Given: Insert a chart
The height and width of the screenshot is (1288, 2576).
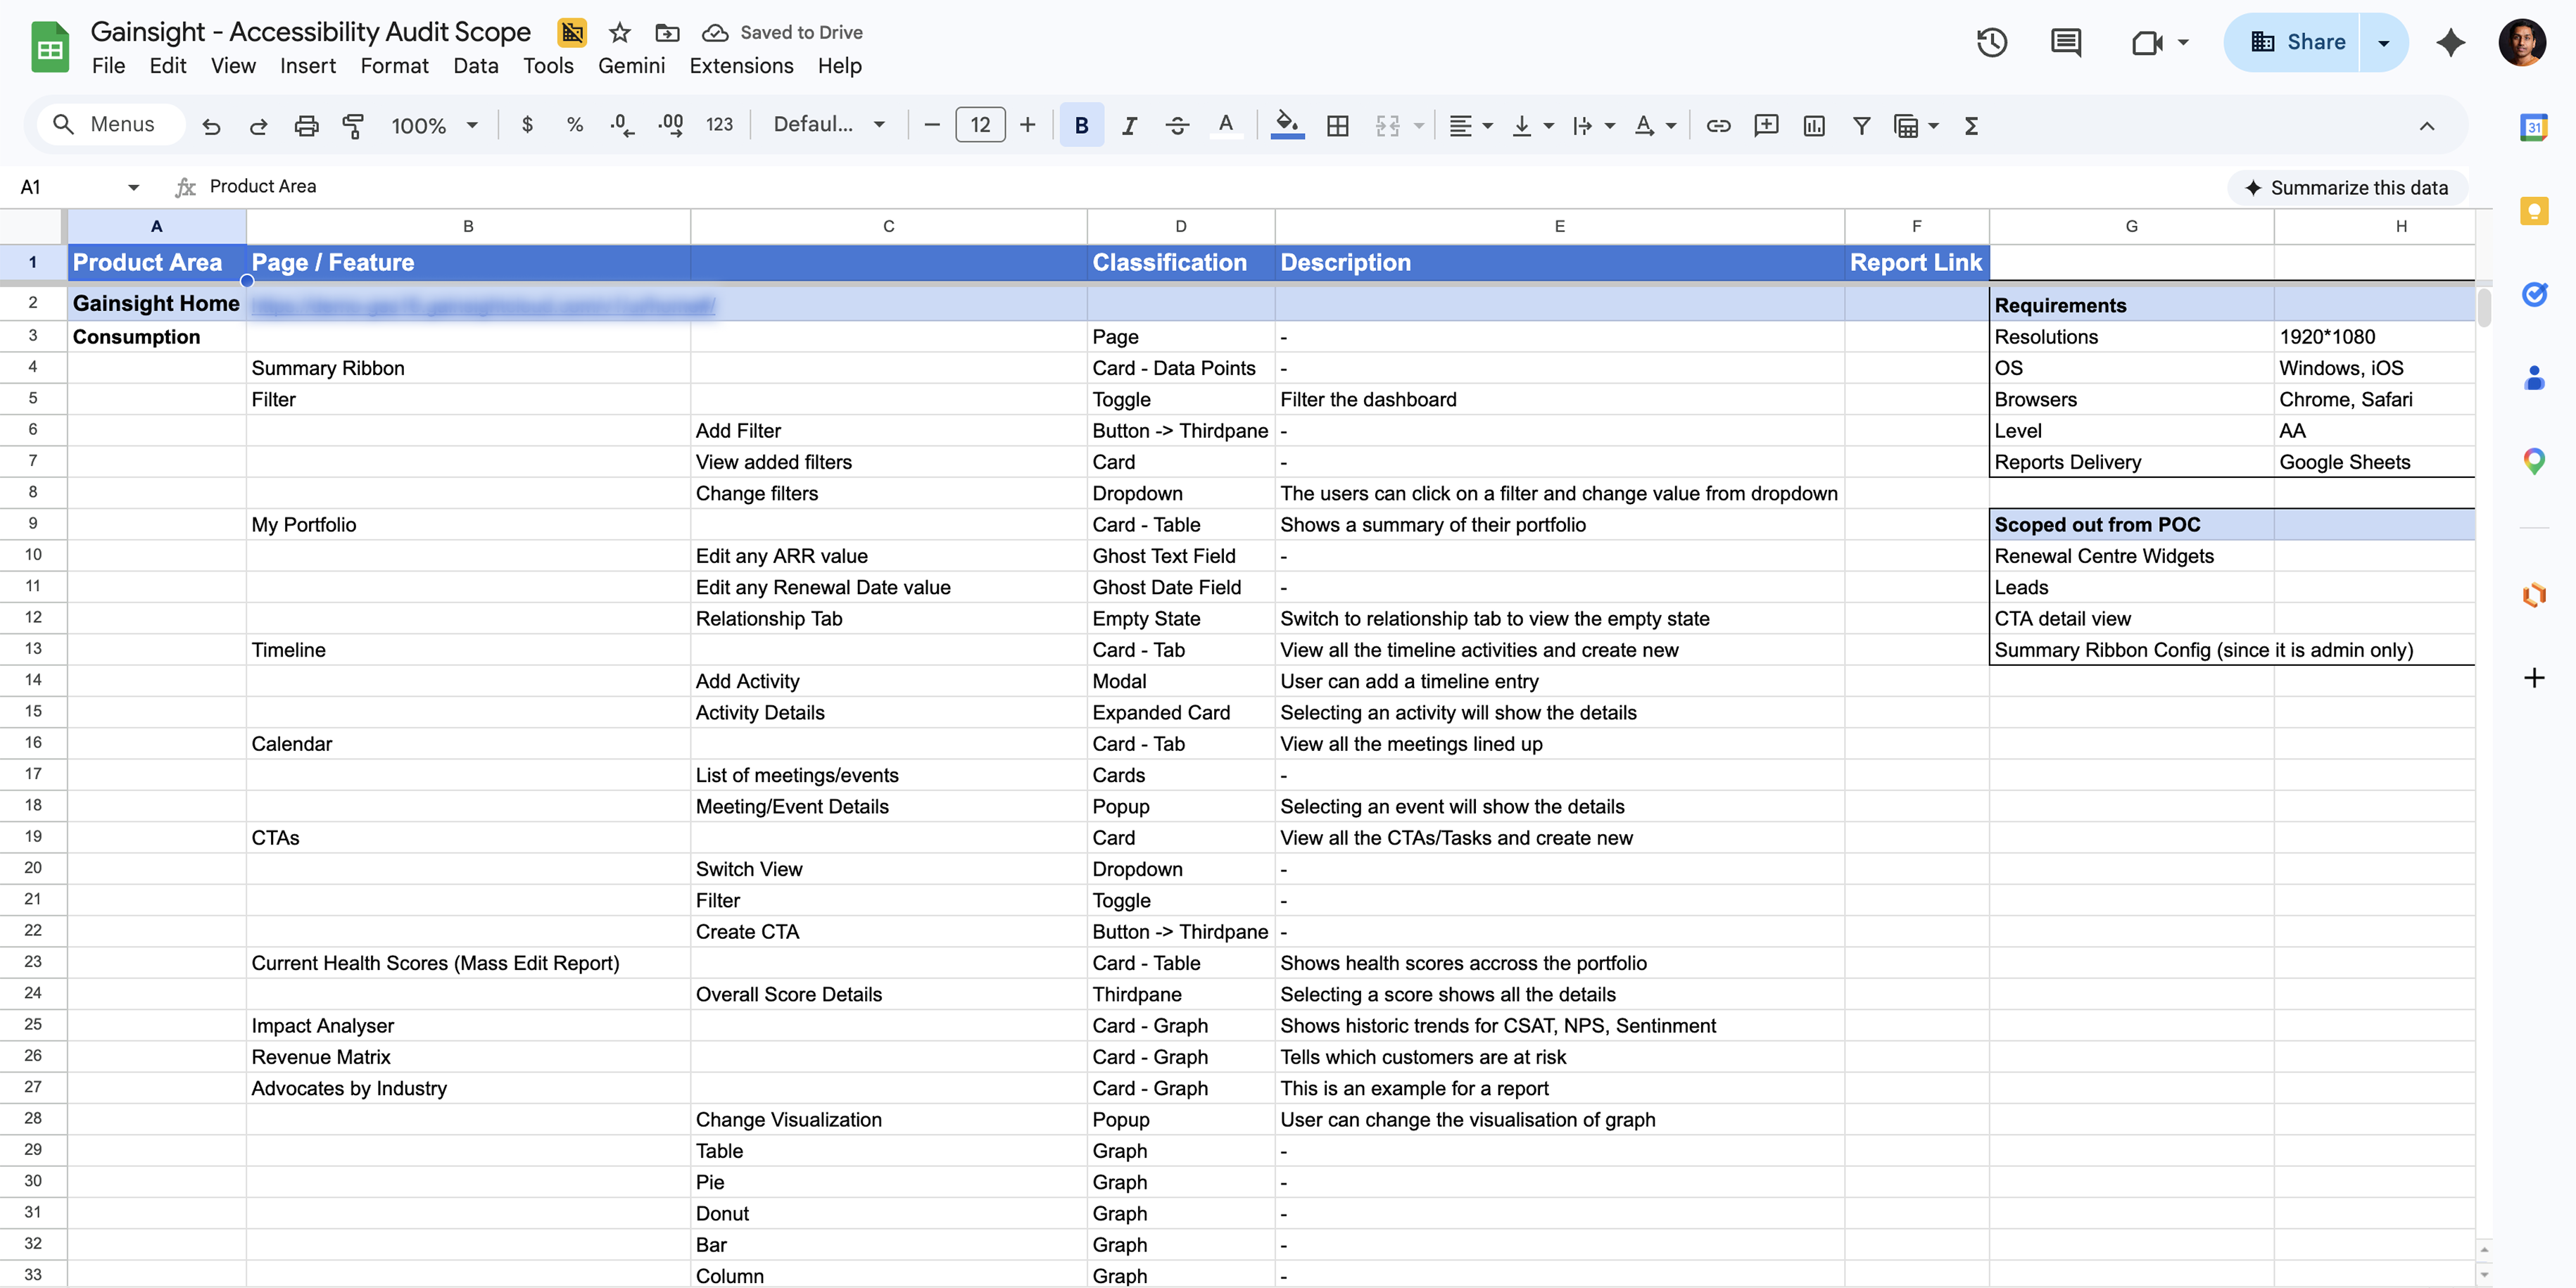Looking at the screenshot, I should tap(1813, 126).
